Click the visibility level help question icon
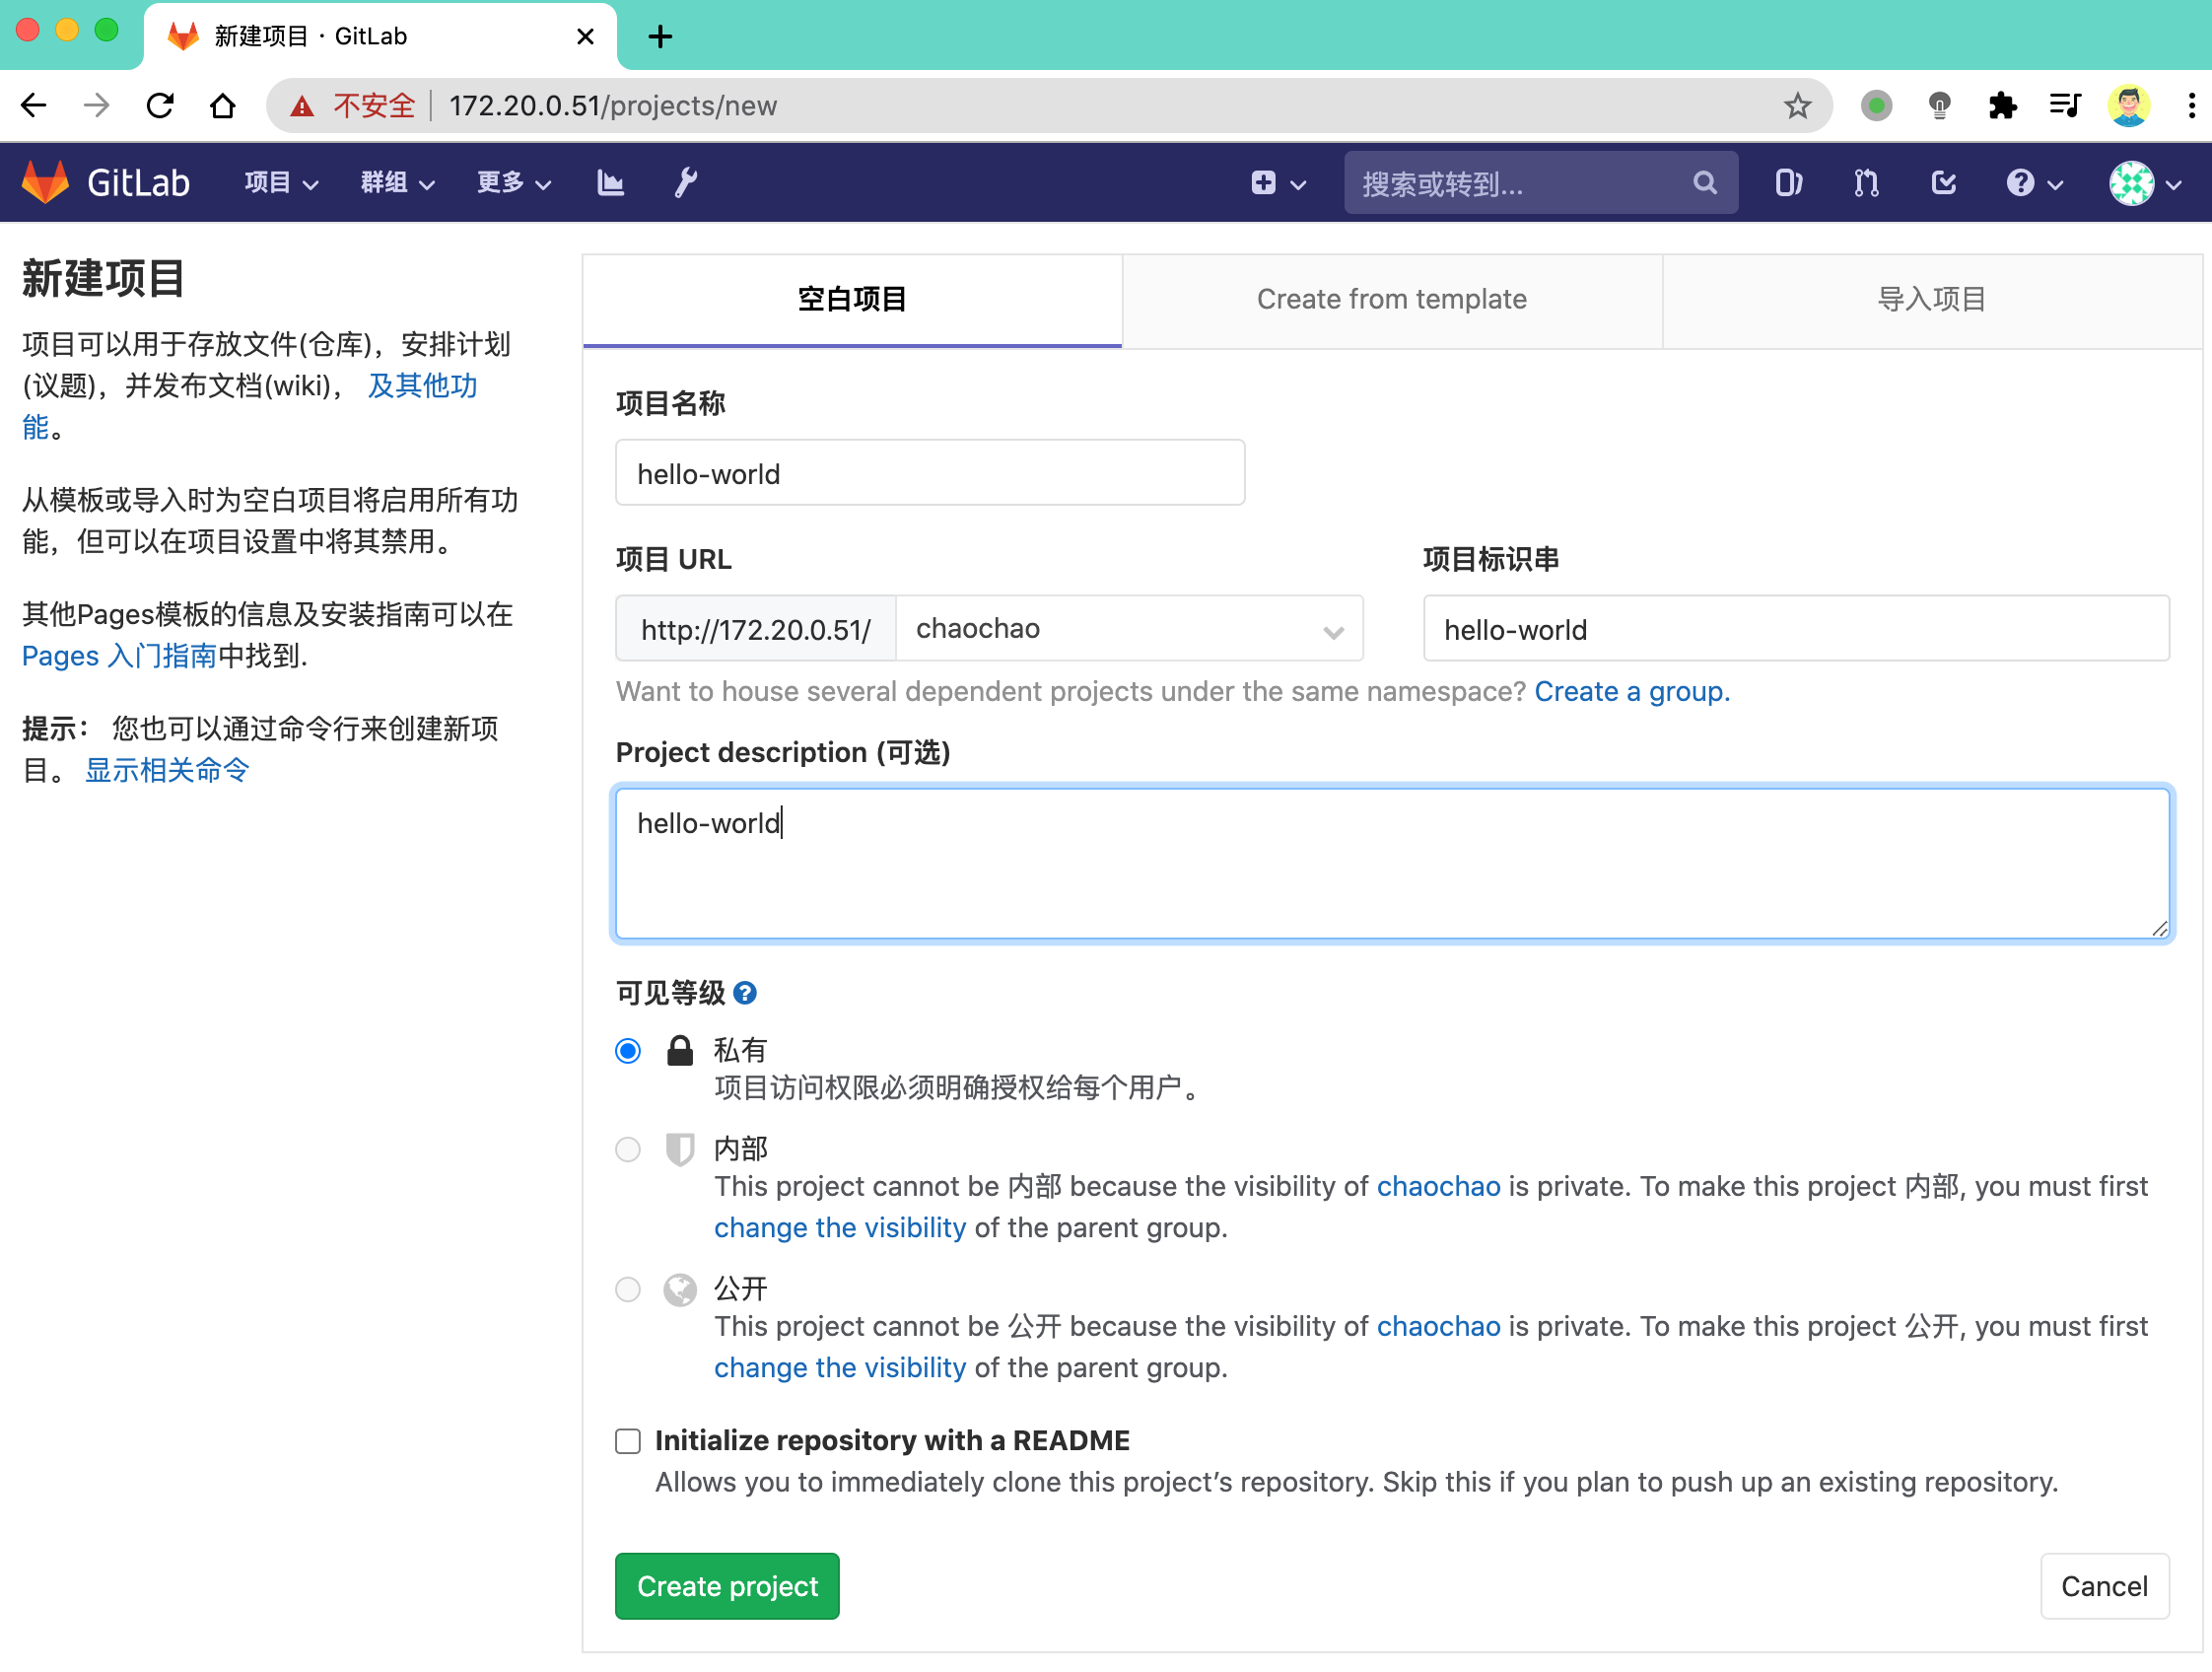The image size is (2212, 1672). 745,993
